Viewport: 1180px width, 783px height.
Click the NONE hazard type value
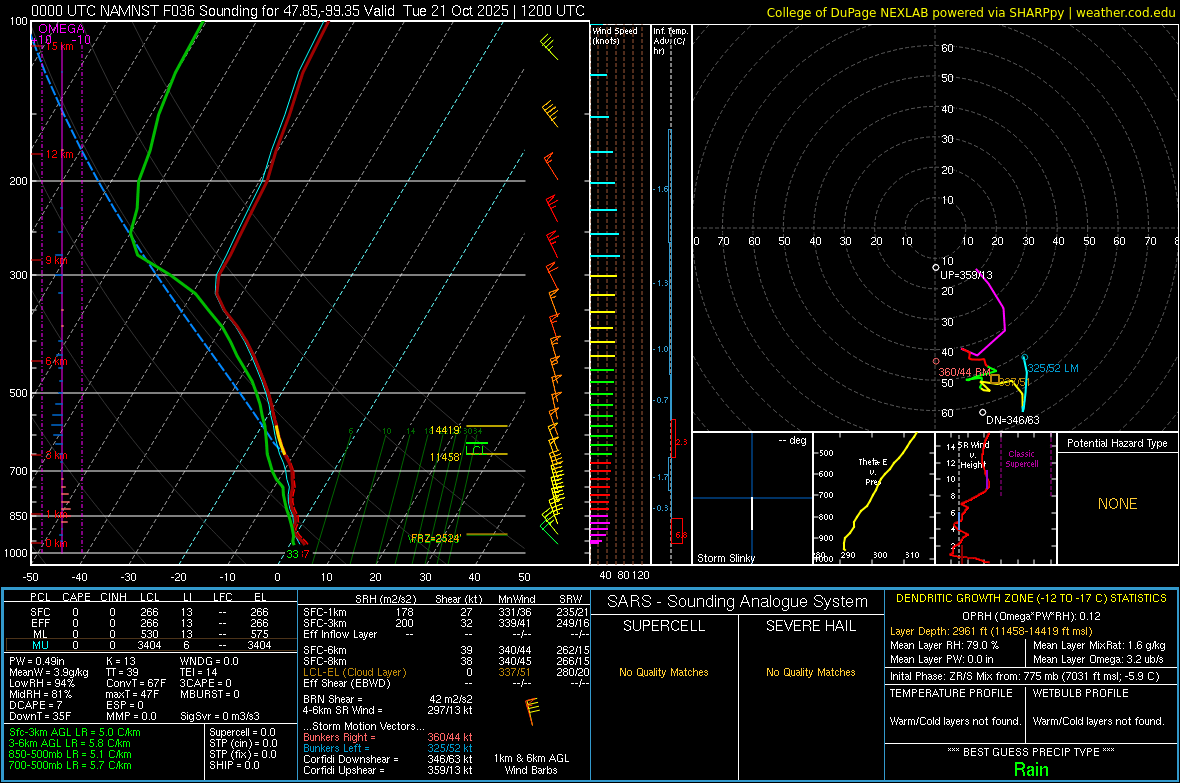(1118, 504)
